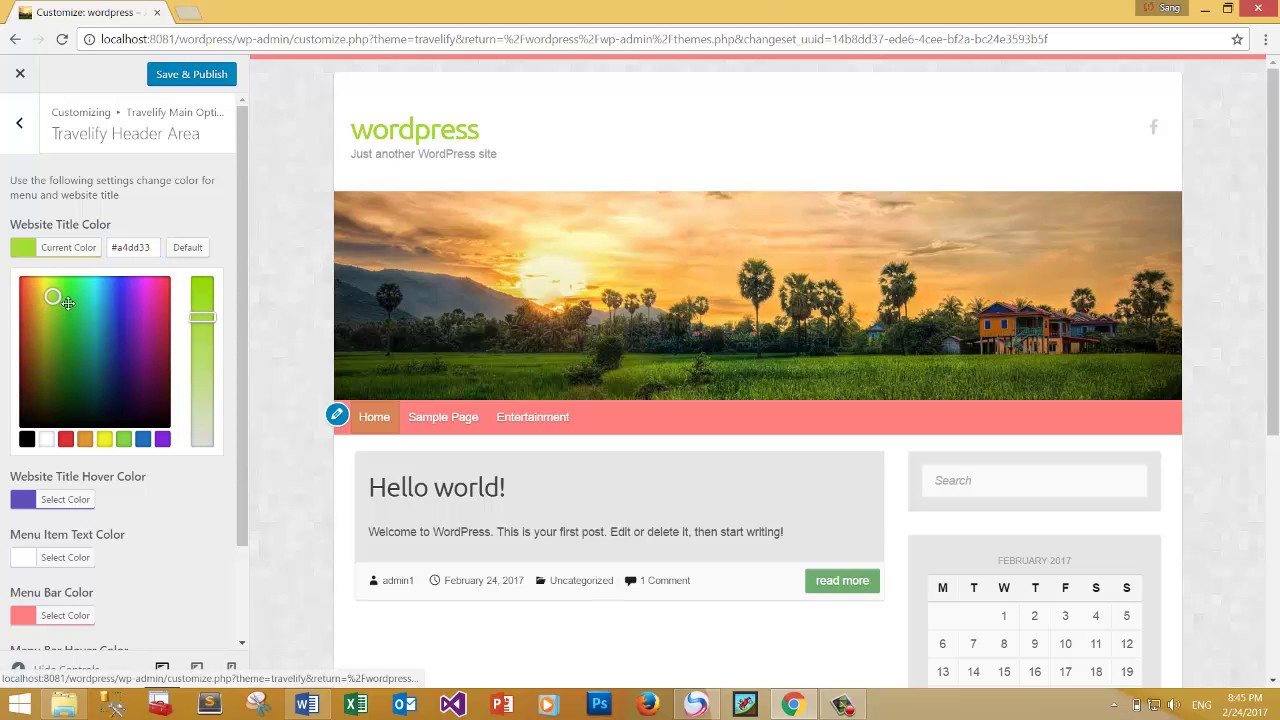Open Visual Studio from the taskbar
Screen dimensions: 1280x720
pyautogui.click(x=453, y=704)
